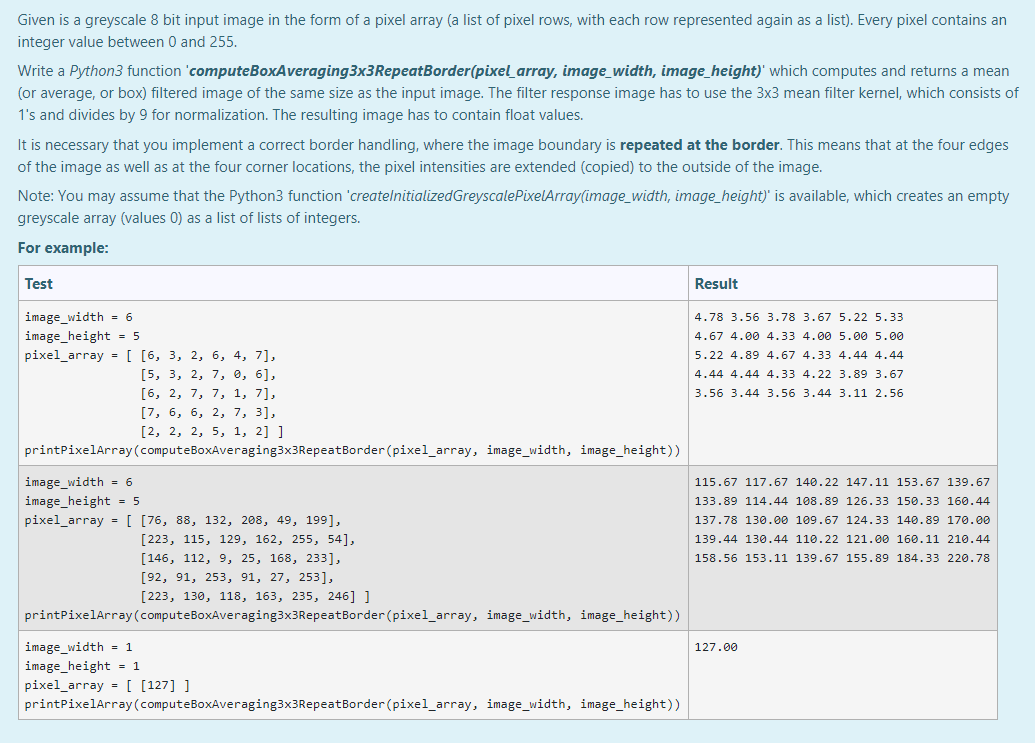The width and height of the screenshot is (1035, 743).
Task: Click the second test's printPixelArray call
Action: pos(352,615)
